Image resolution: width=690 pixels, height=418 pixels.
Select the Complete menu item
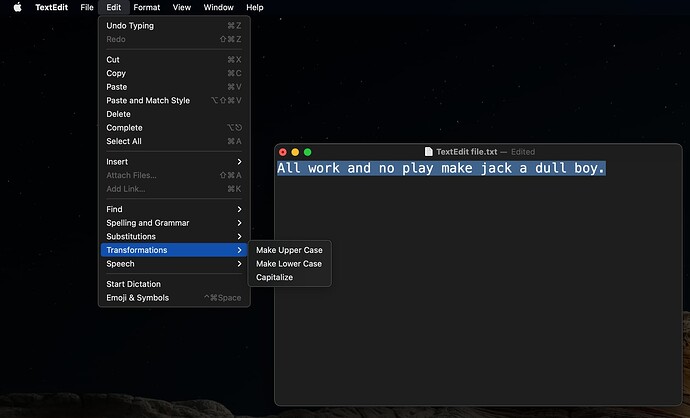[x=174, y=128]
